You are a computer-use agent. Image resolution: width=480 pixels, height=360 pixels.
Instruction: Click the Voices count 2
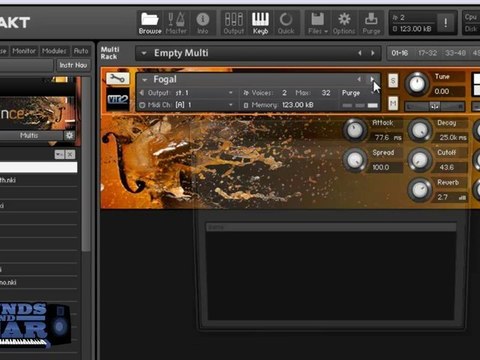click(x=284, y=93)
